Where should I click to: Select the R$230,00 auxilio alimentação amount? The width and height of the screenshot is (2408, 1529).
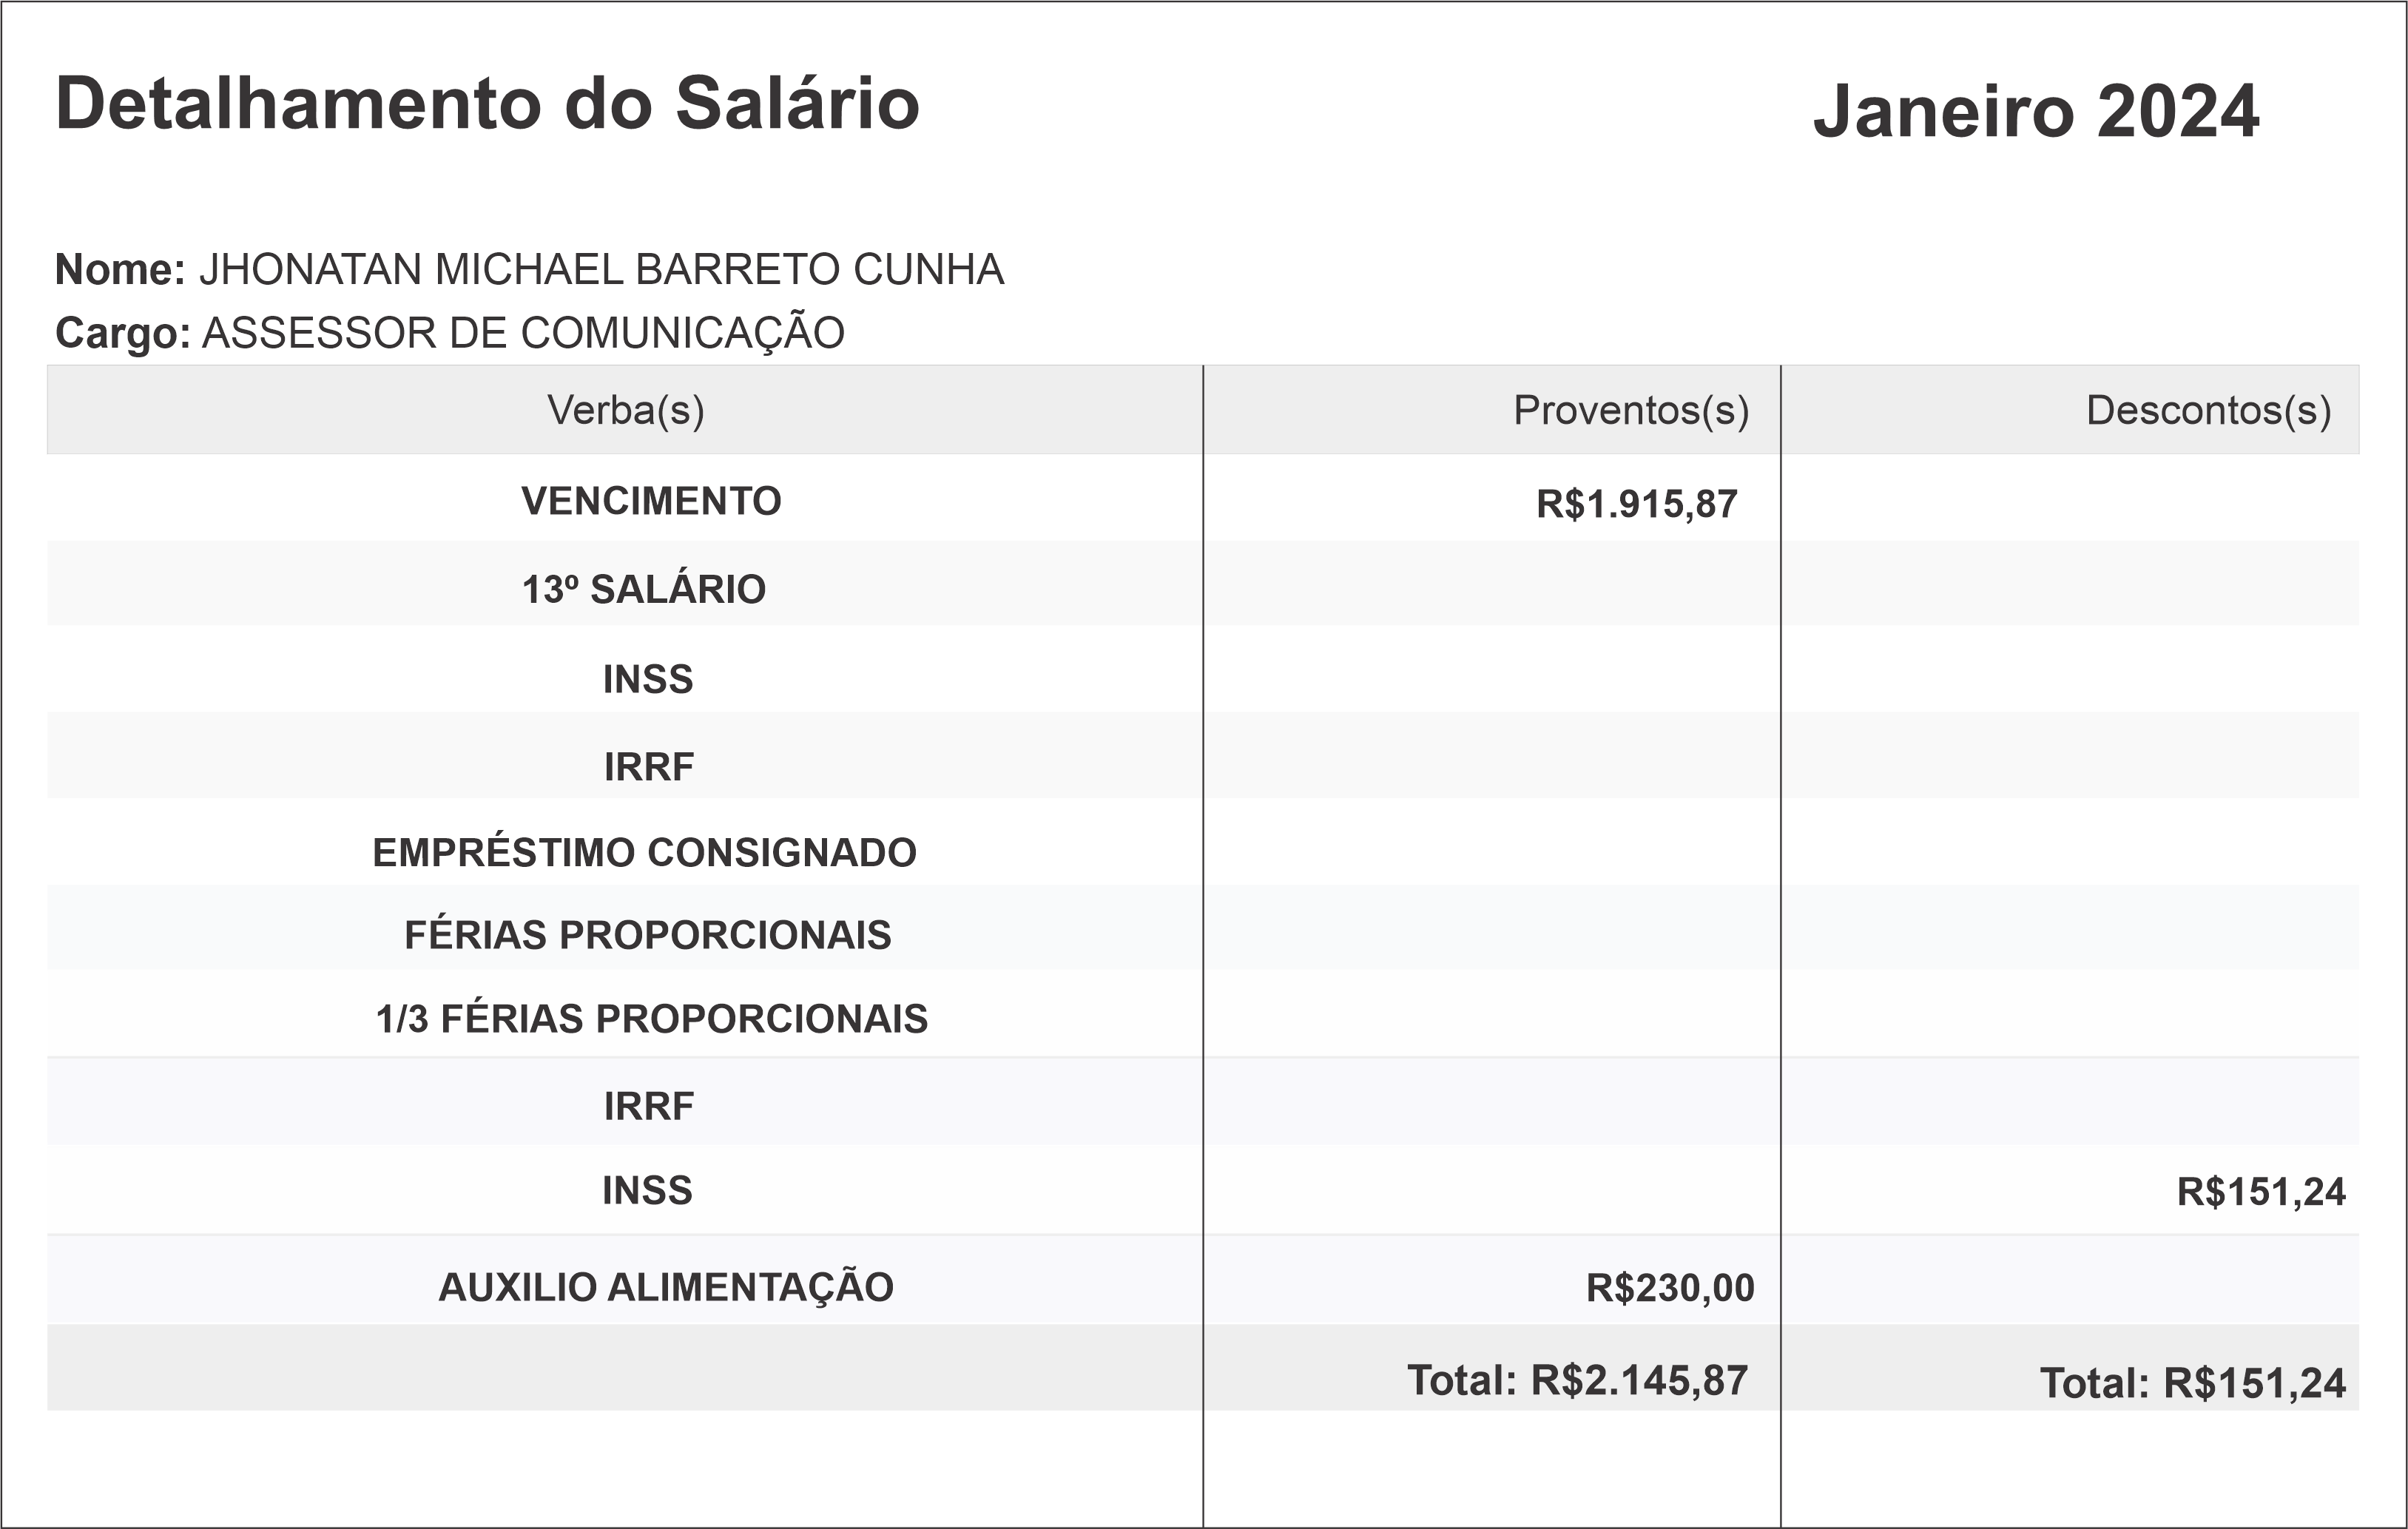[x=1669, y=1288]
